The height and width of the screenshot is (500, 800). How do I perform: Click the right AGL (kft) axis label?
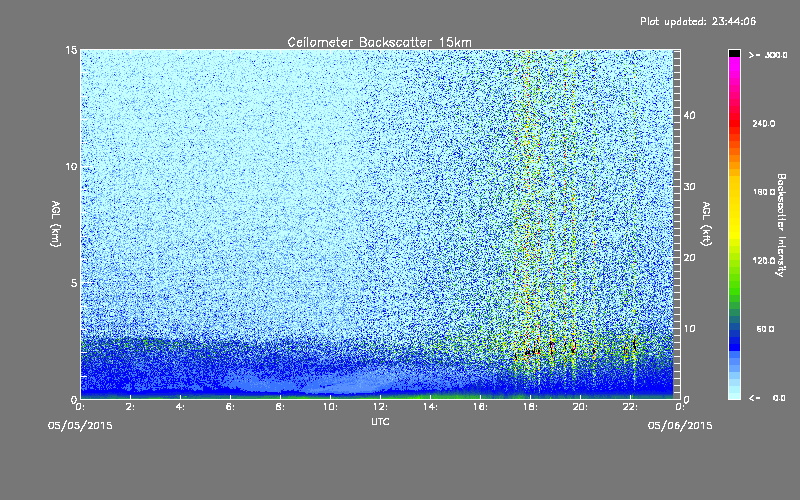click(706, 224)
